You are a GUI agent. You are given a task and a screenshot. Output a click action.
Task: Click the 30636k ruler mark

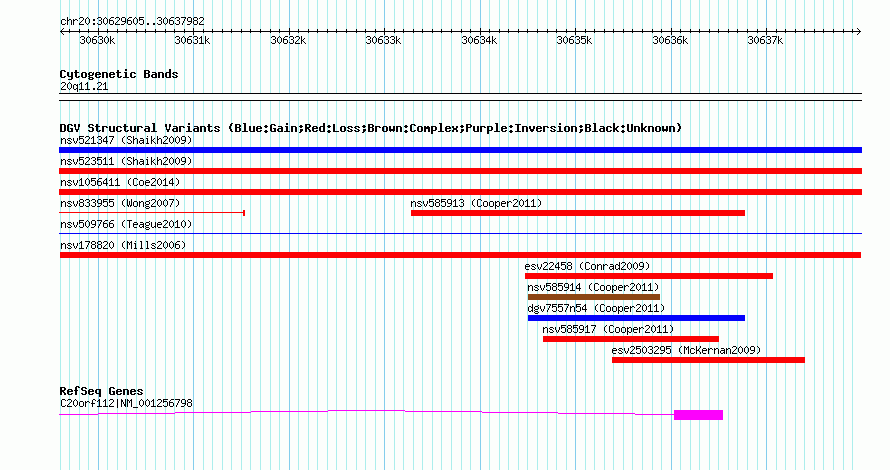coord(670,40)
